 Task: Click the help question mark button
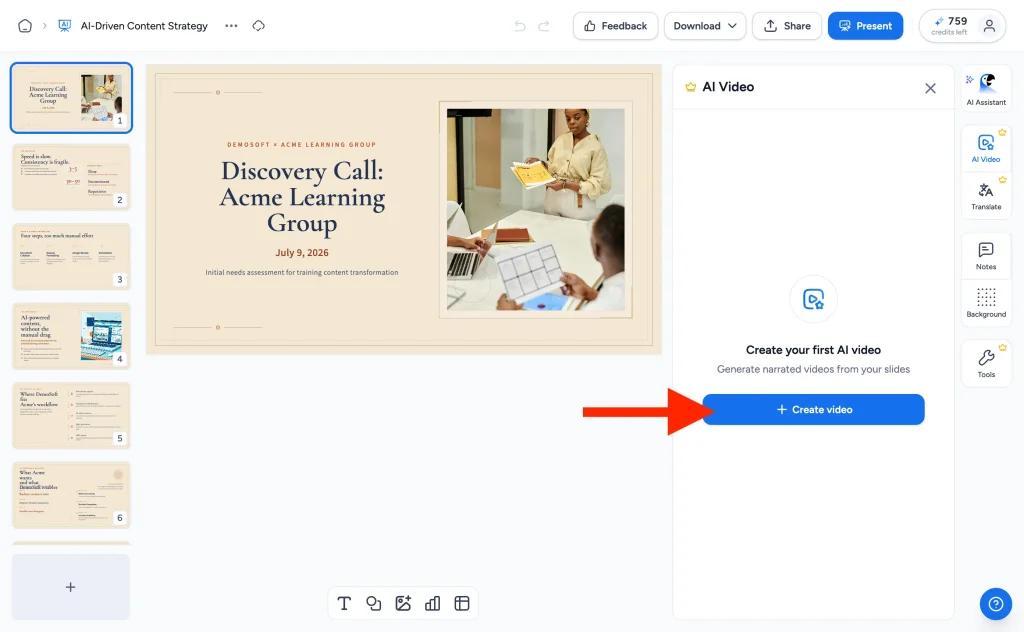(x=995, y=604)
